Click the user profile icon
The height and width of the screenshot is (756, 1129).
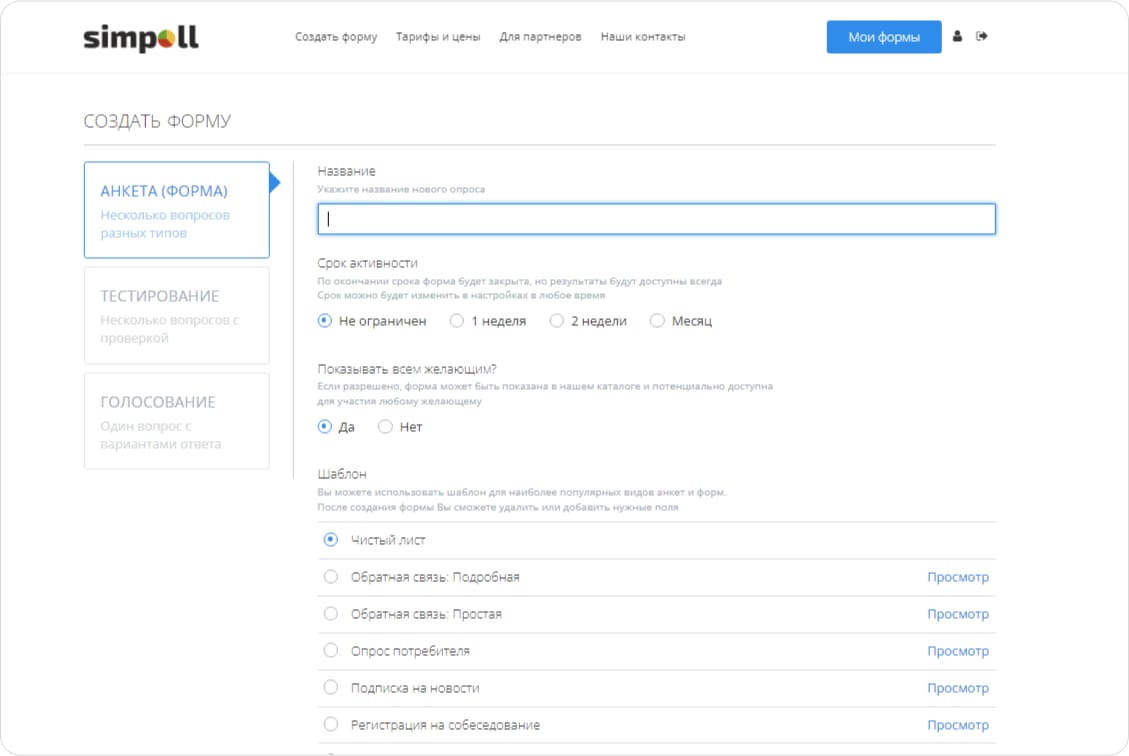pos(957,37)
